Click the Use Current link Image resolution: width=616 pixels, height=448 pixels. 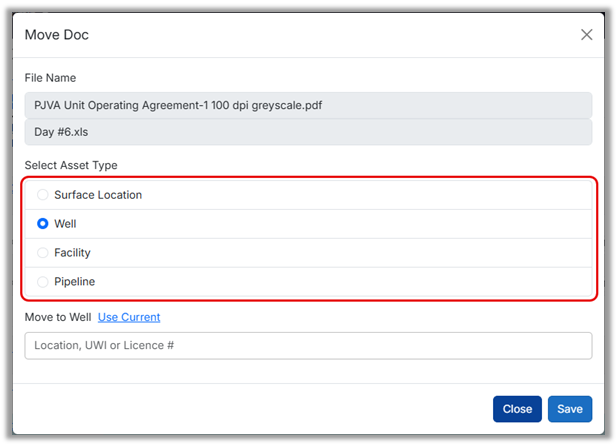[x=128, y=317]
